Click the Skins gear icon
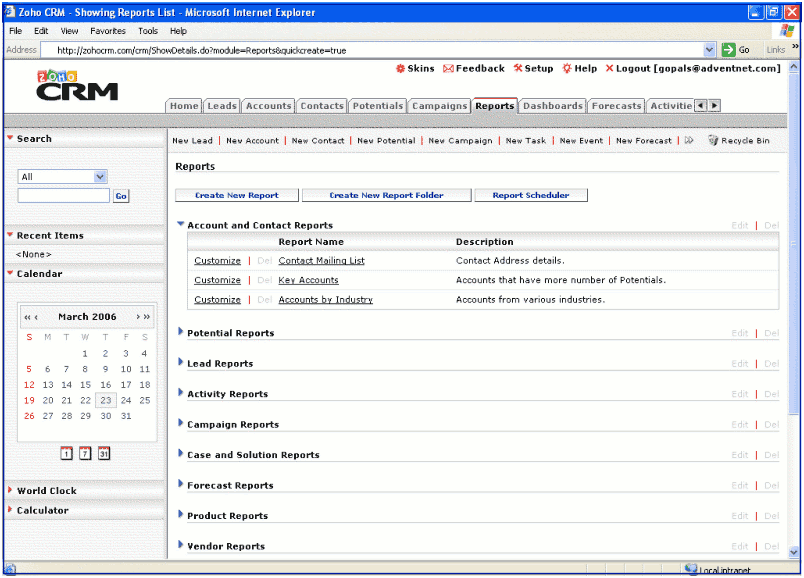The width and height of the screenshot is (804, 578). tap(400, 69)
